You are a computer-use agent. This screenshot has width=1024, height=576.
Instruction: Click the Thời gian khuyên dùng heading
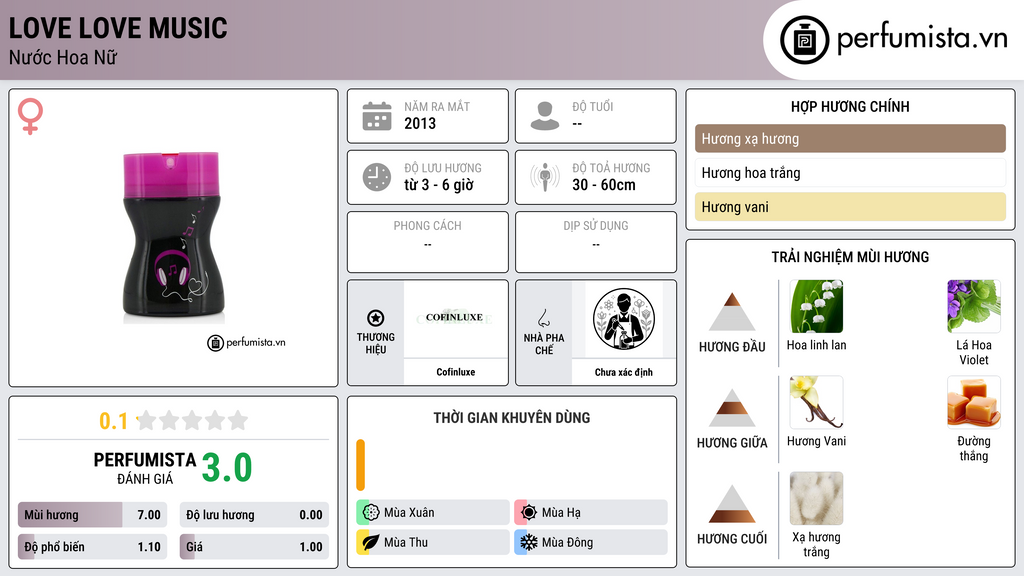click(512, 418)
